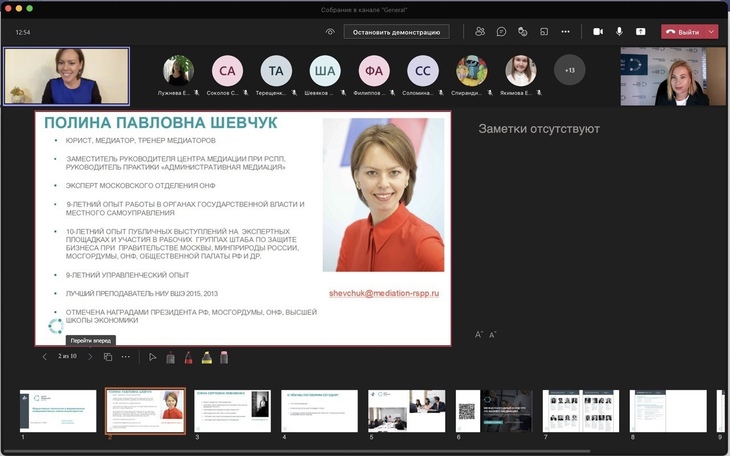Image resolution: width=730 pixels, height=456 pixels.
Task: Open the meeting chat icon
Action: (x=501, y=32)
